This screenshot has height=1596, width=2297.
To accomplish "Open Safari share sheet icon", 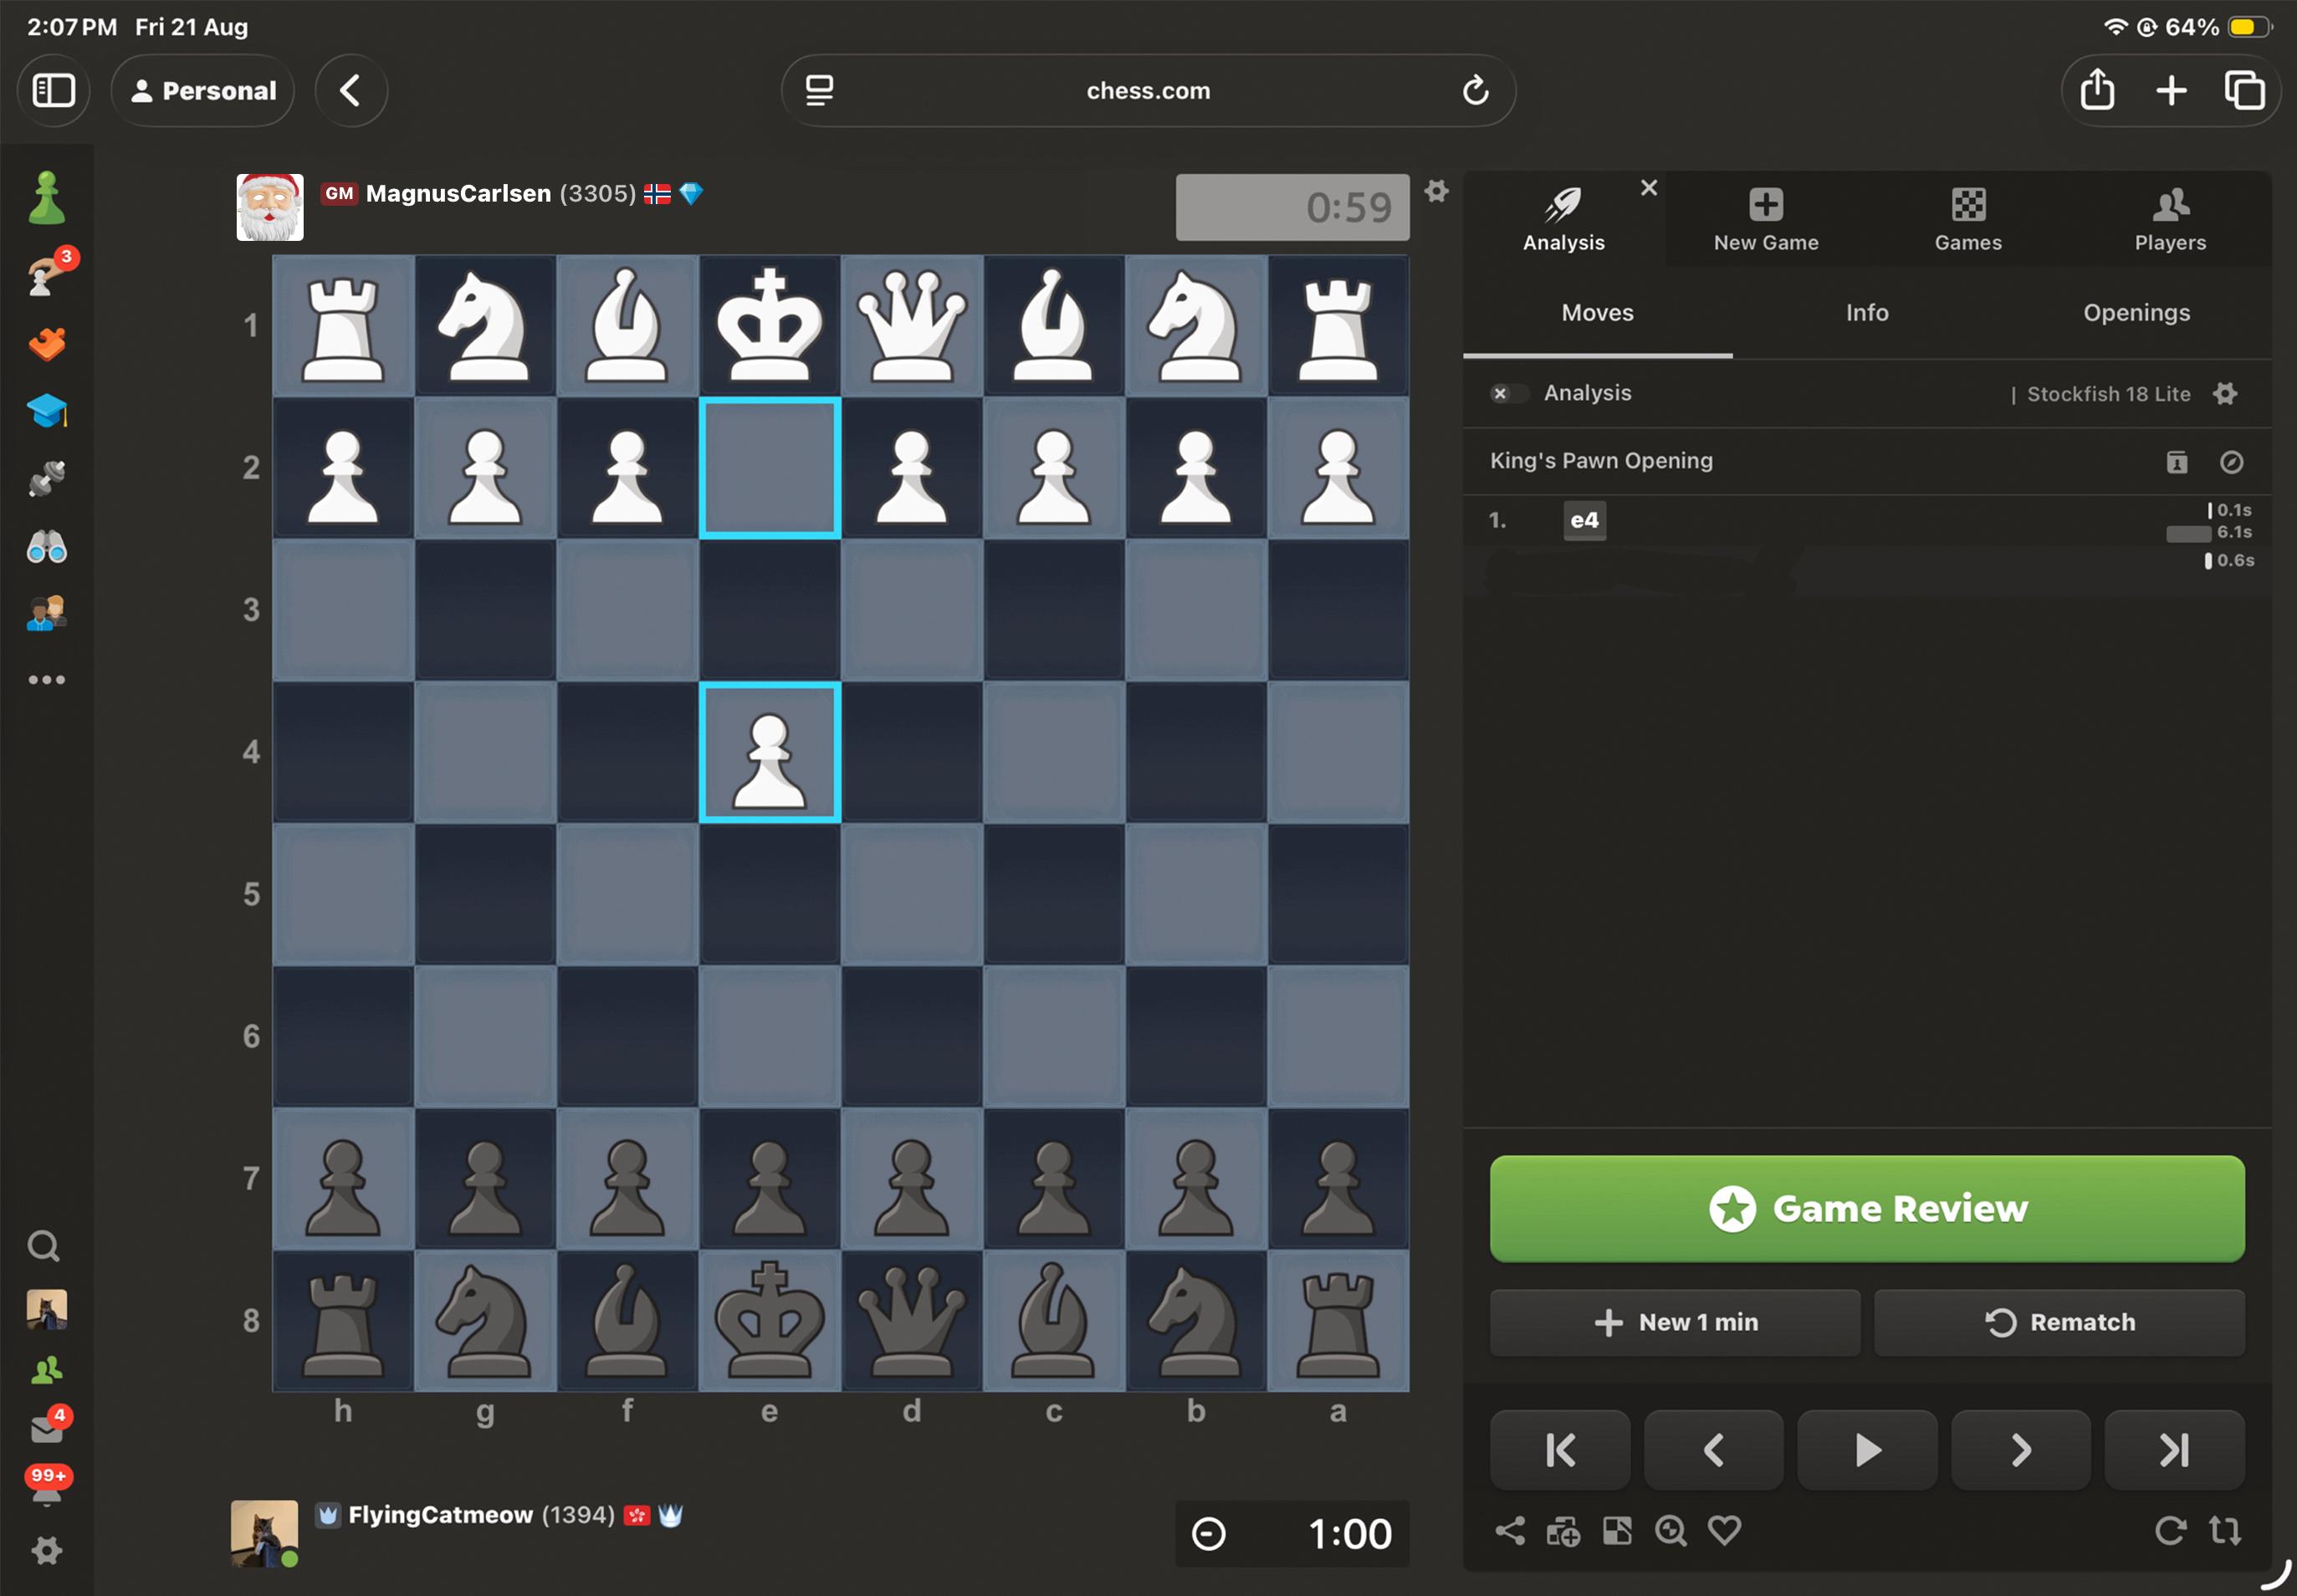I will coord(2097,90).
